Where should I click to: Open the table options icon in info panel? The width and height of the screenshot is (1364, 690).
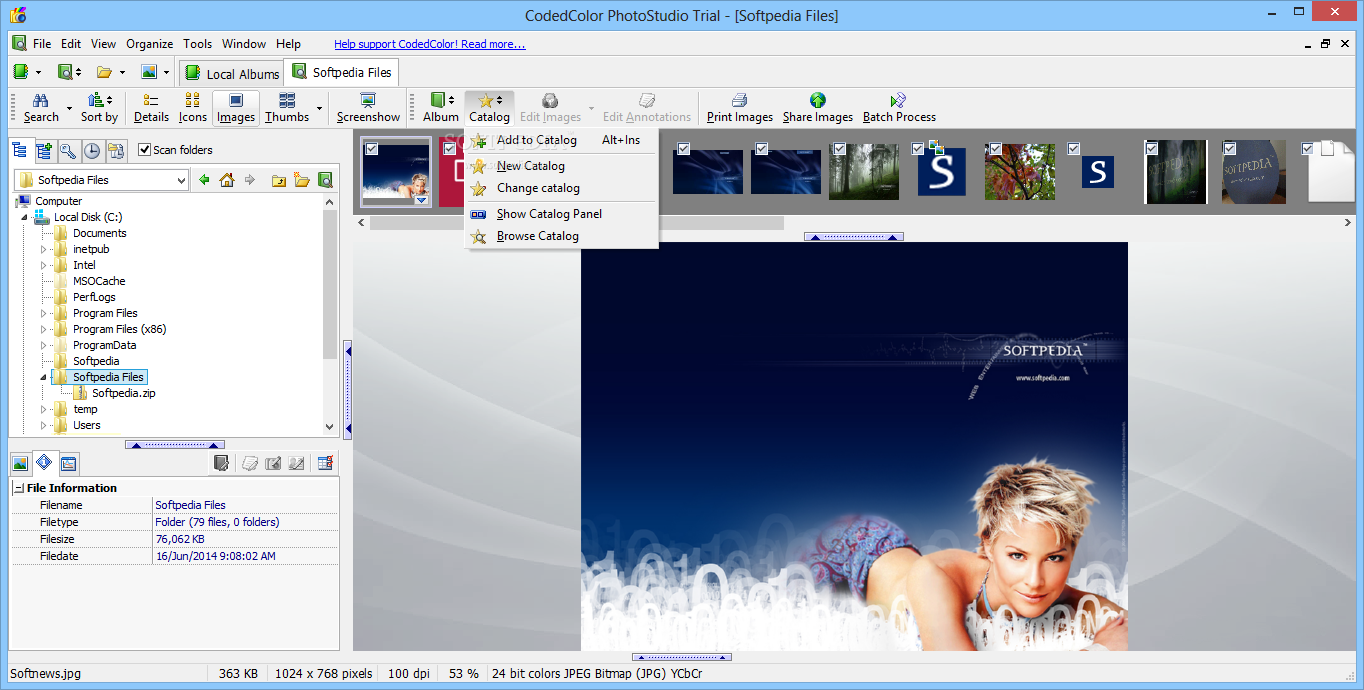[x=325, y=463]
